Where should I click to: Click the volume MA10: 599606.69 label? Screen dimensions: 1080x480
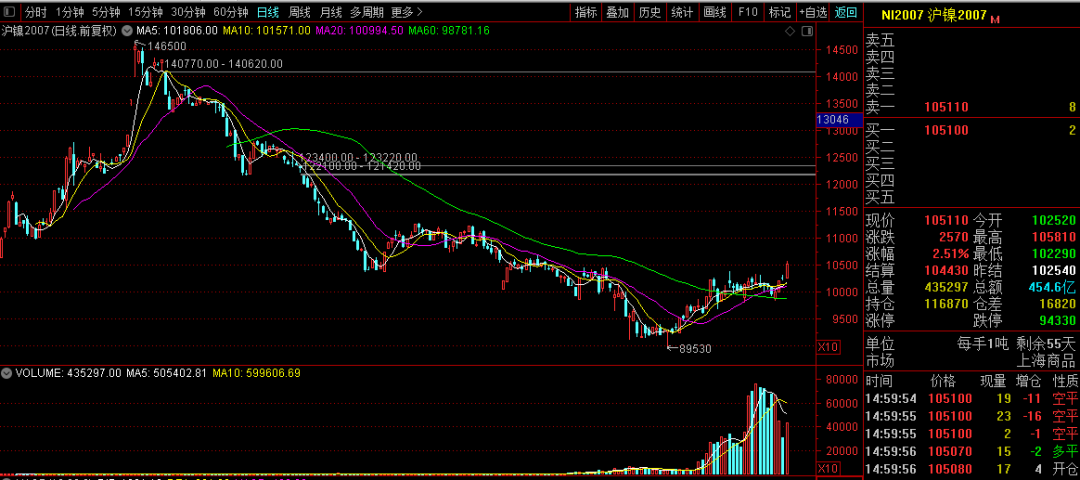[x=256, y=373]
